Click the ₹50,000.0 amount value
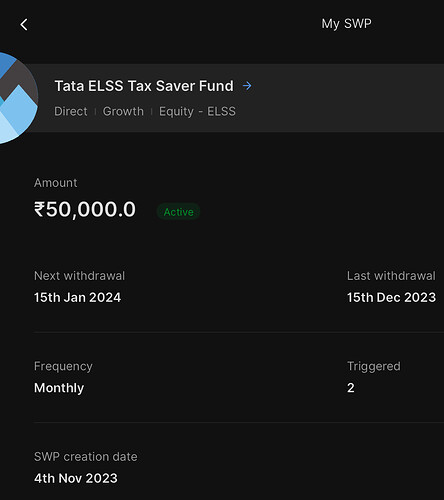 tap(85, 209)
